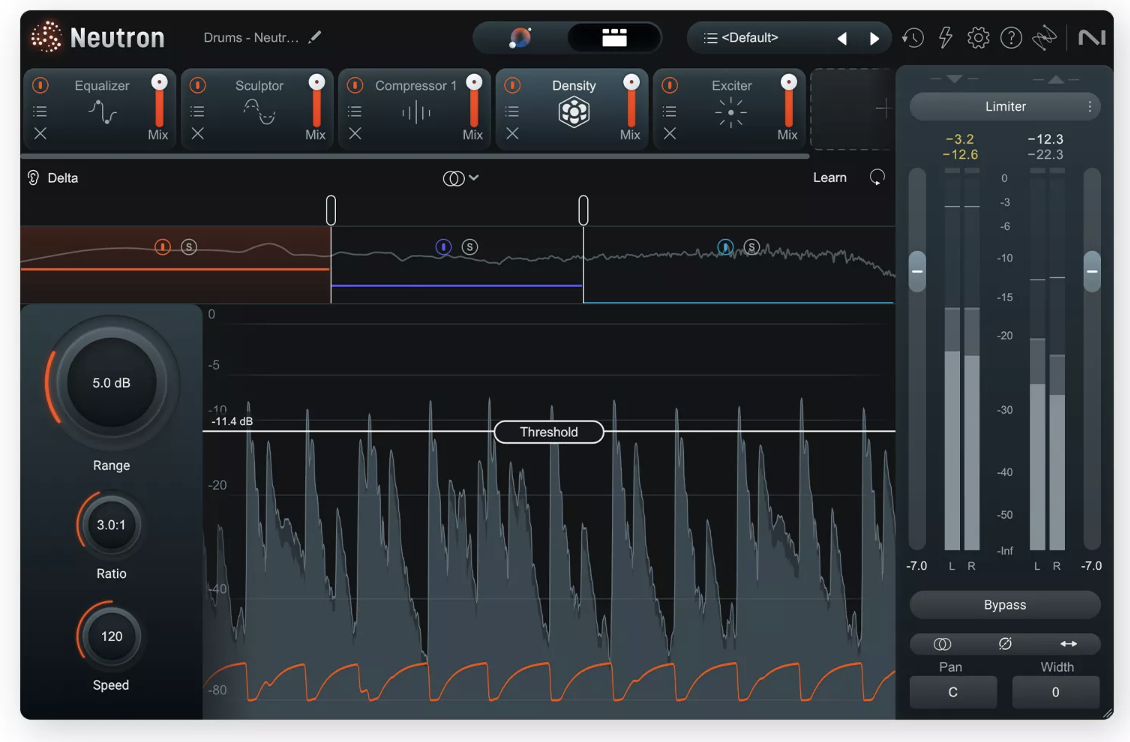The image size is (1130, 742).
Task: Open the help question mark
Action: pos(1011,37)
